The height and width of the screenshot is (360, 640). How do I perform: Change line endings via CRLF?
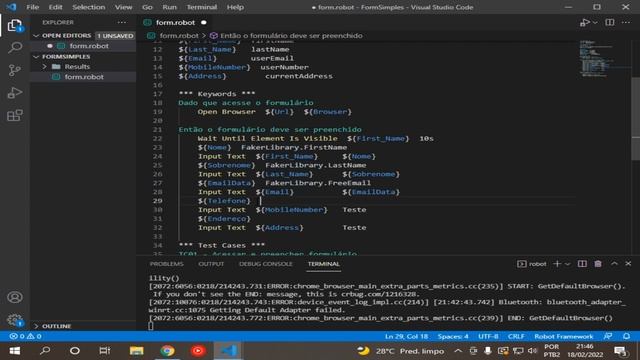(x=516, y=336)
